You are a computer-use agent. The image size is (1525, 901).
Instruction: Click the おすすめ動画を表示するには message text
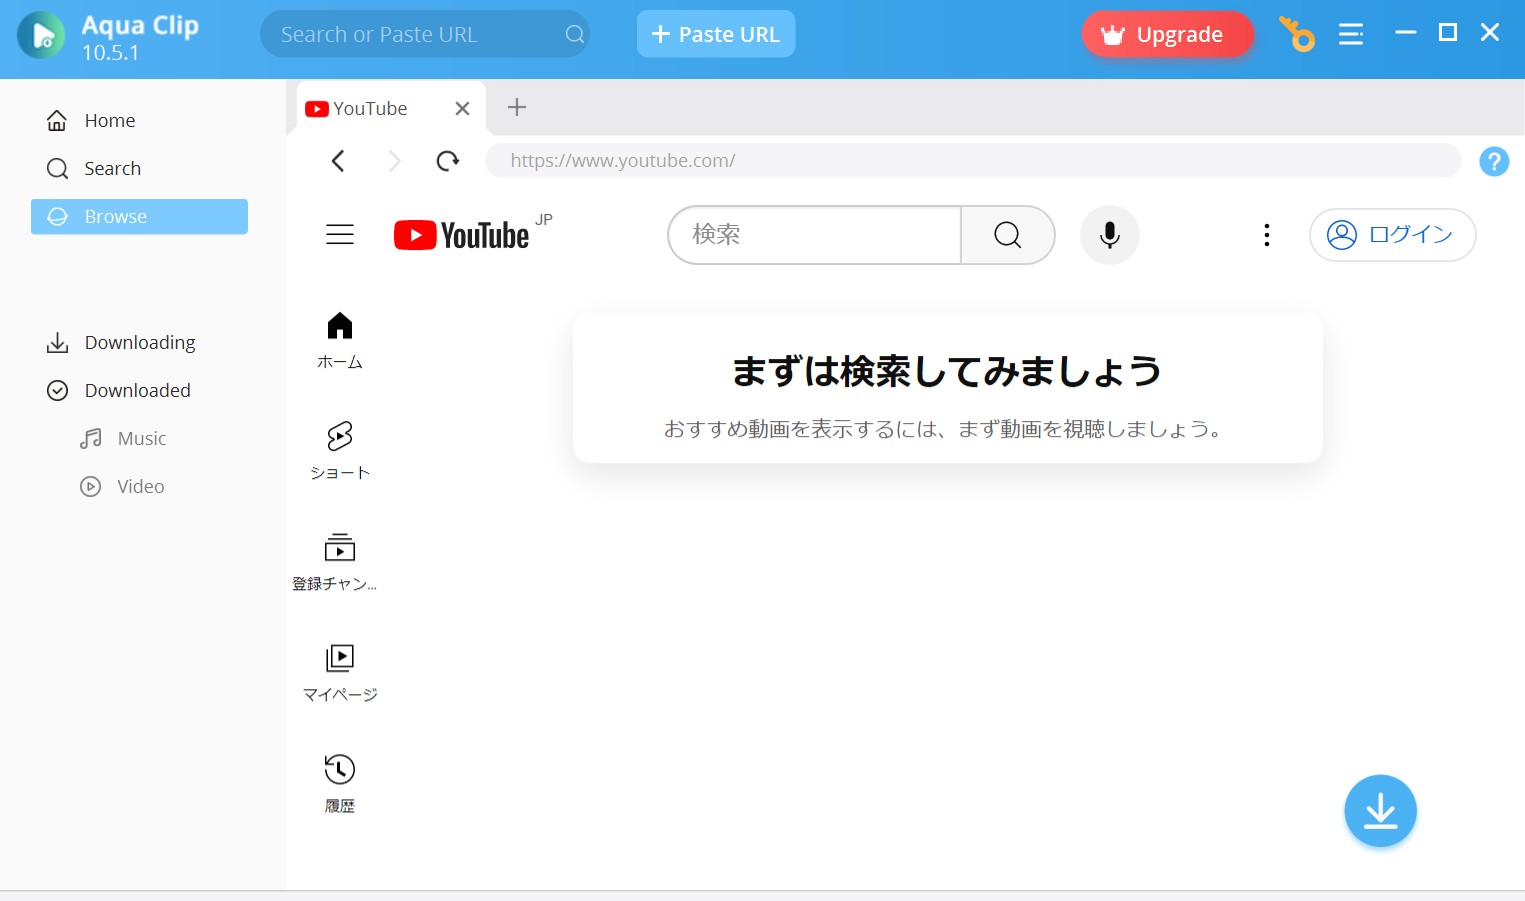pyautogui.click(x=943, y=429)
